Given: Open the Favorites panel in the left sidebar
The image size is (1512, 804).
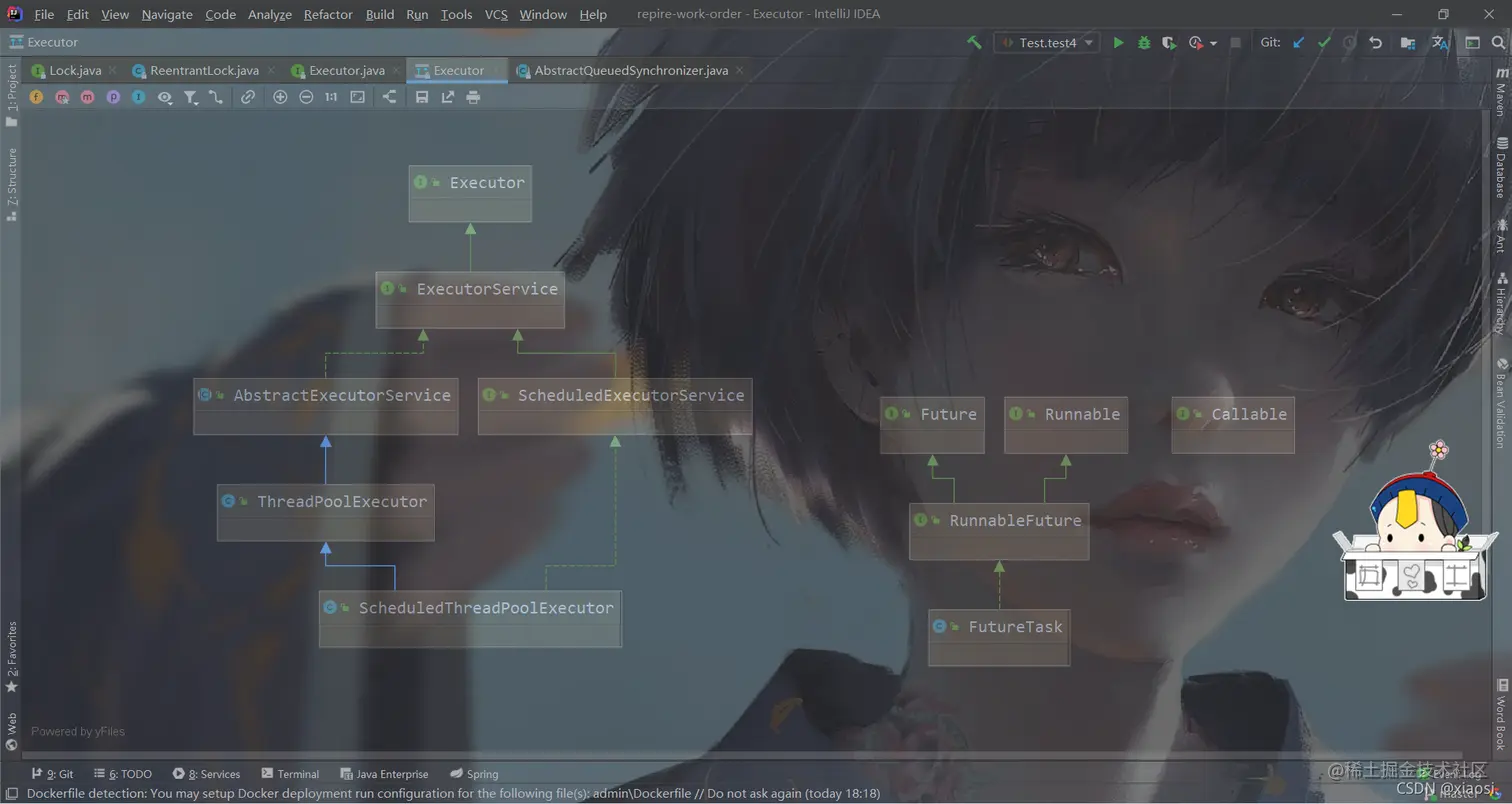Looking at the screenshot, I should click(x=12, y=656).
